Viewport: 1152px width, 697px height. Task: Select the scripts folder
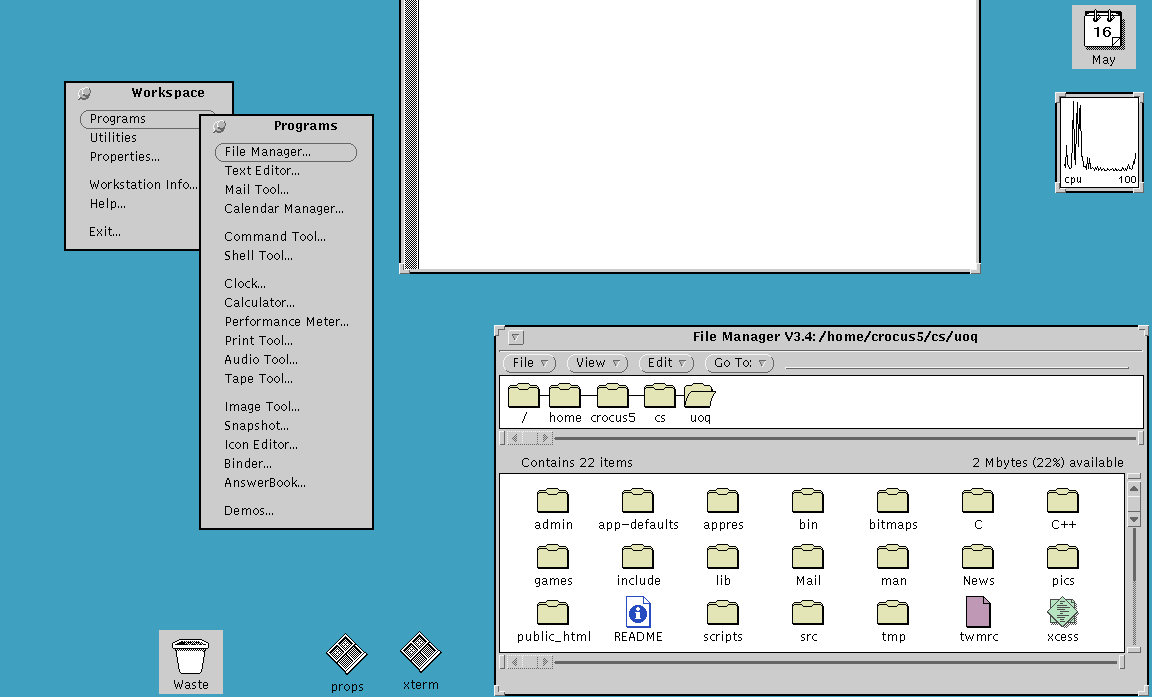(723, 613)
